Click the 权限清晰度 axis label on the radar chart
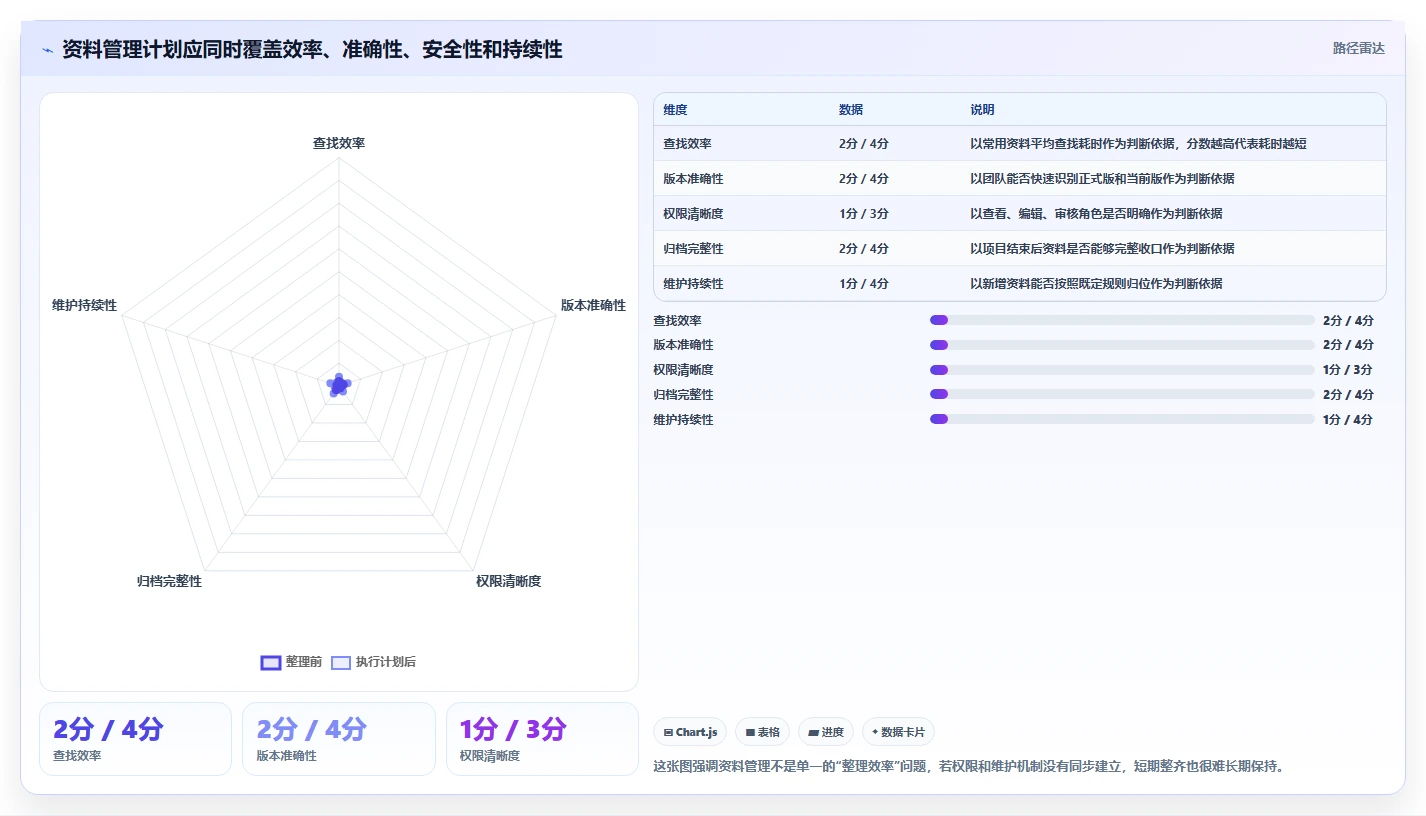 [x=508, y=581]
